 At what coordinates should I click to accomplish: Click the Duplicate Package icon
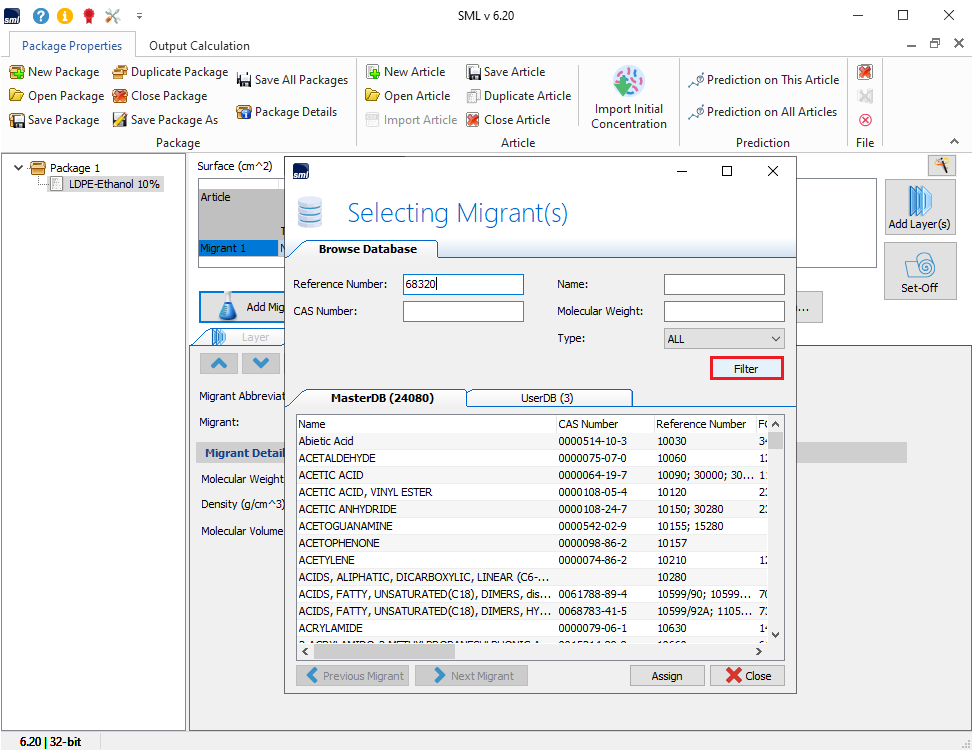tap(120, 72)
